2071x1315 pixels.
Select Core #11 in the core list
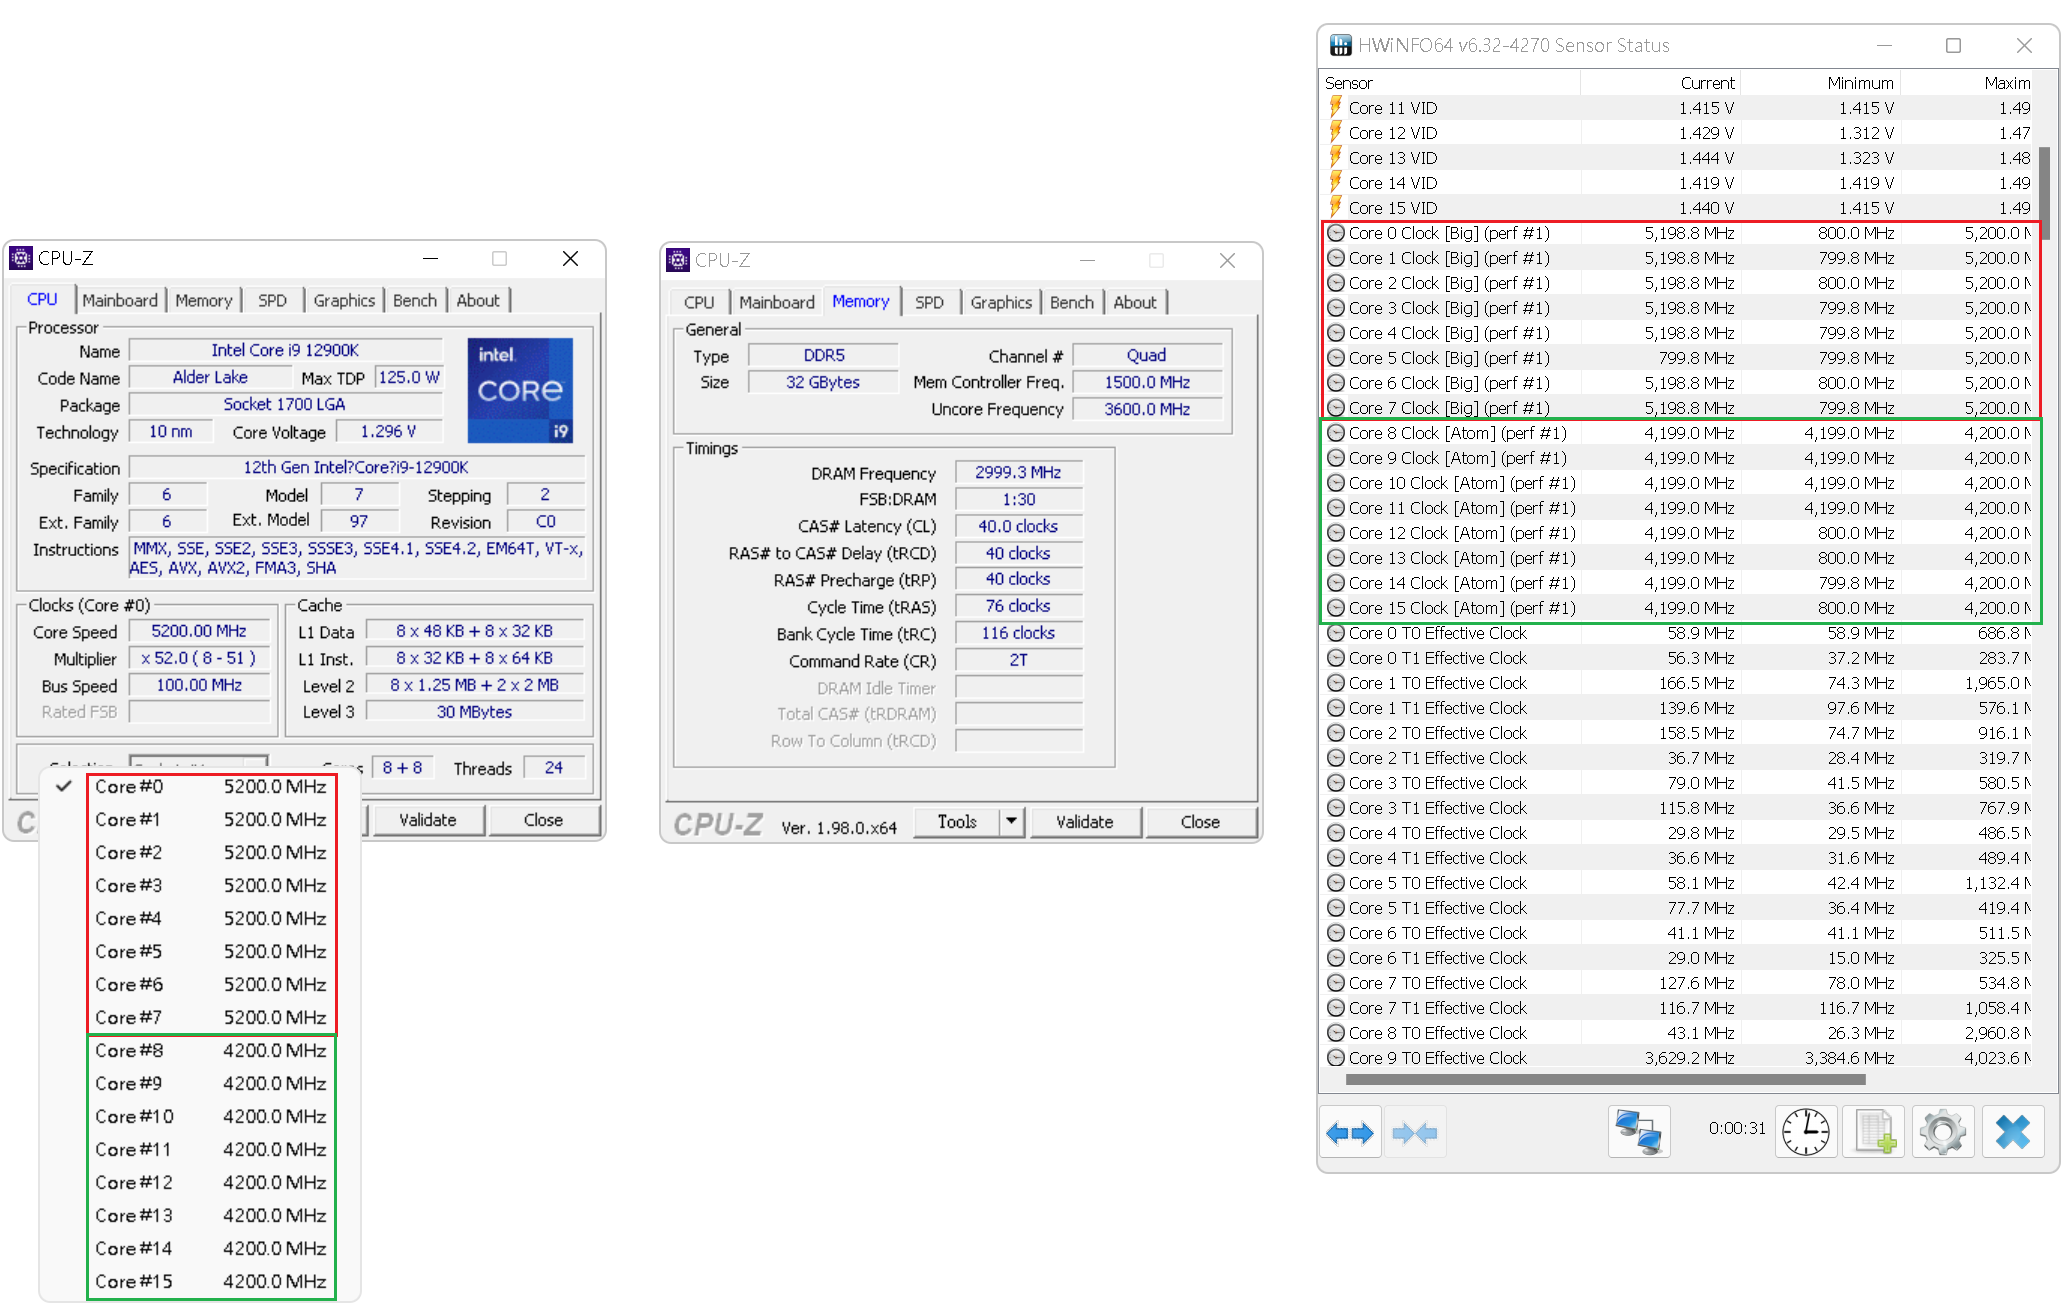point(211,1150)
